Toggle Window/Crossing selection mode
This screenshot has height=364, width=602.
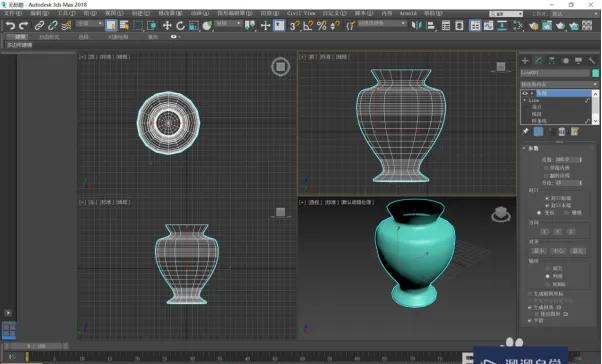151,26
